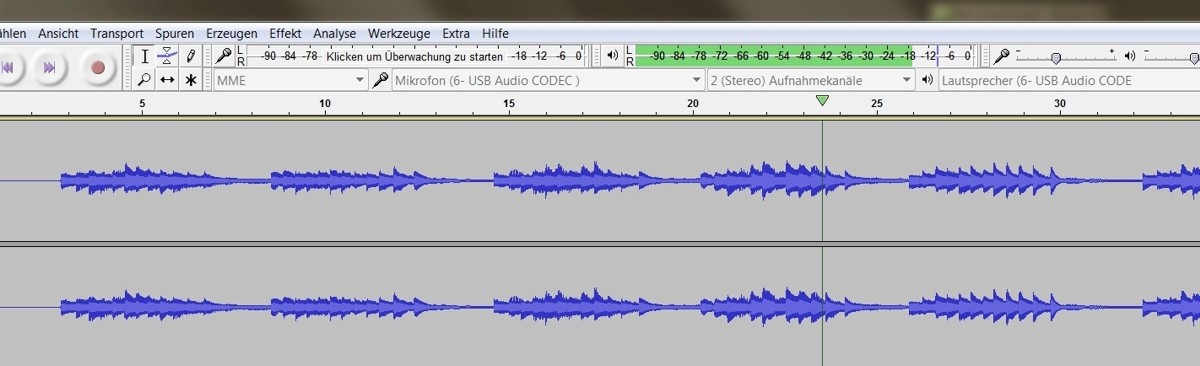
Task: Select the Zoom magnifier tool
Action: [144, 80]
